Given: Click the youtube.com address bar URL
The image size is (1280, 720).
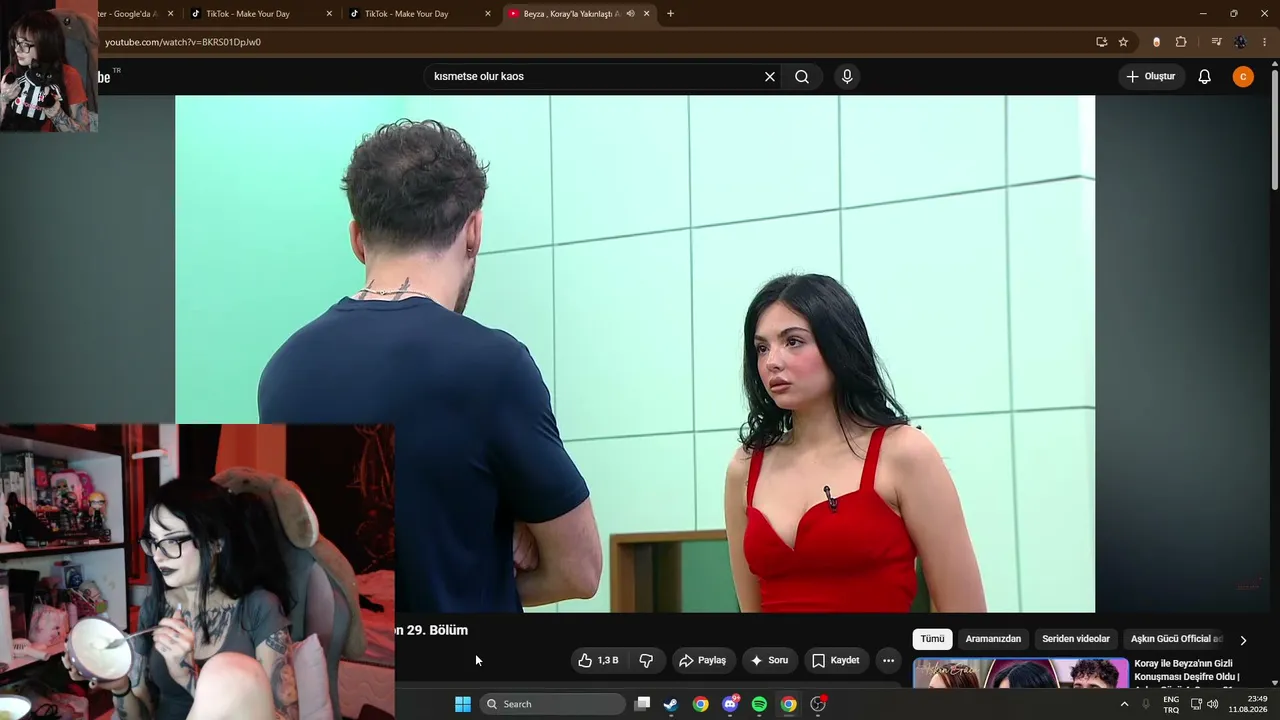Looking at the screenshot, I should pyautogui.click(x=183, y=42).
